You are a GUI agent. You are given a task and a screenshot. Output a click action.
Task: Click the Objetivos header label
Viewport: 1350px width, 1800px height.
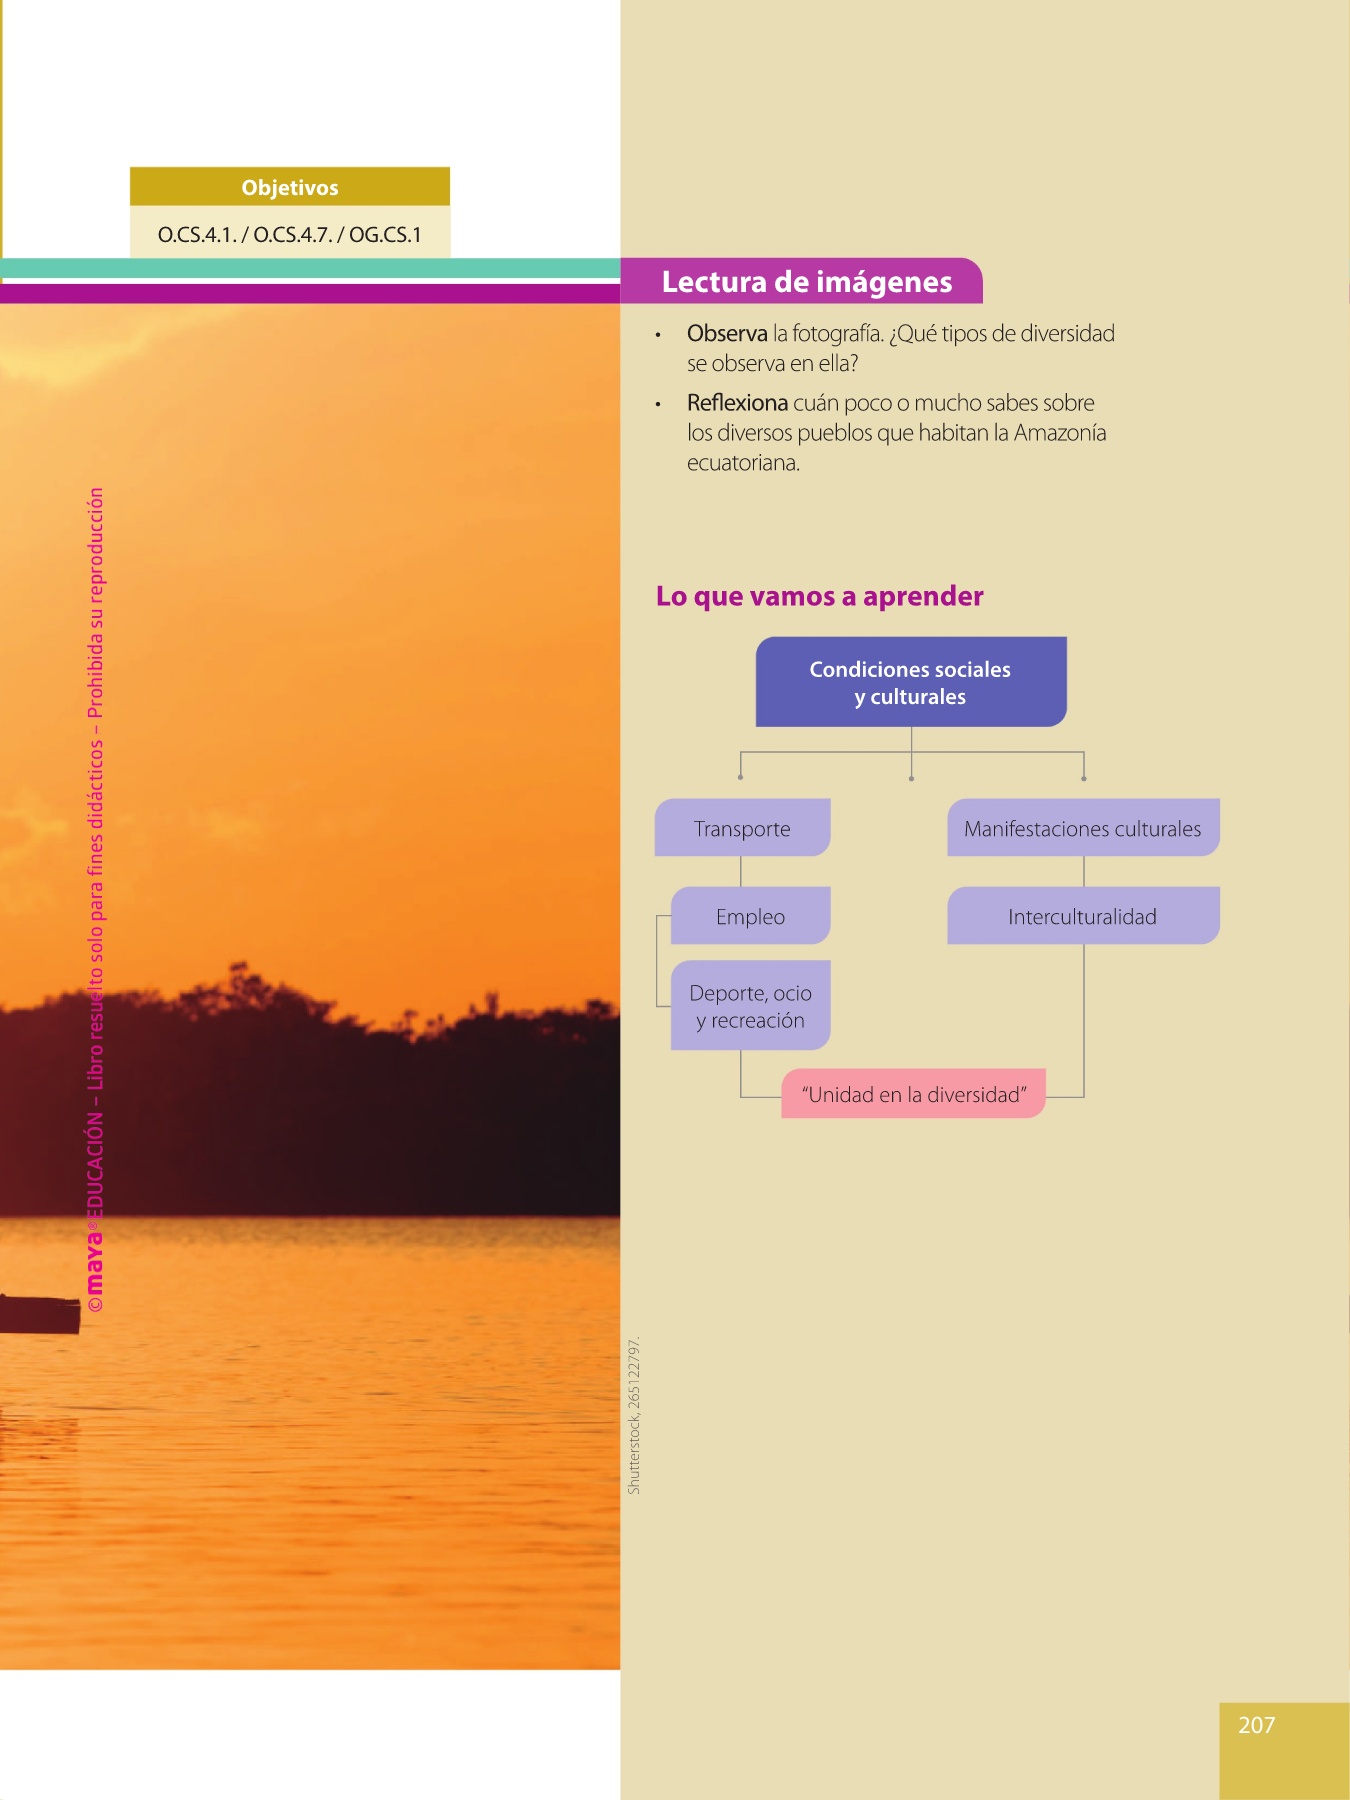pyautogui.click(x=290, y=188)
